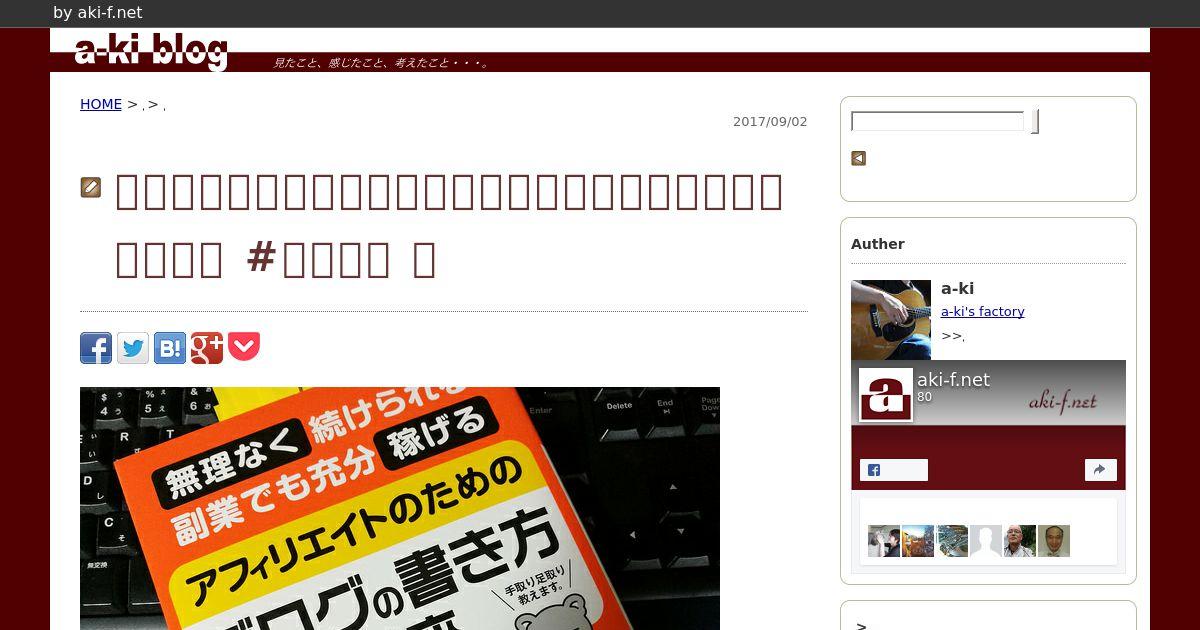Open the last Facebook follower avatar
Viewport: 1200px width, 630px height.
[1054, 541]
